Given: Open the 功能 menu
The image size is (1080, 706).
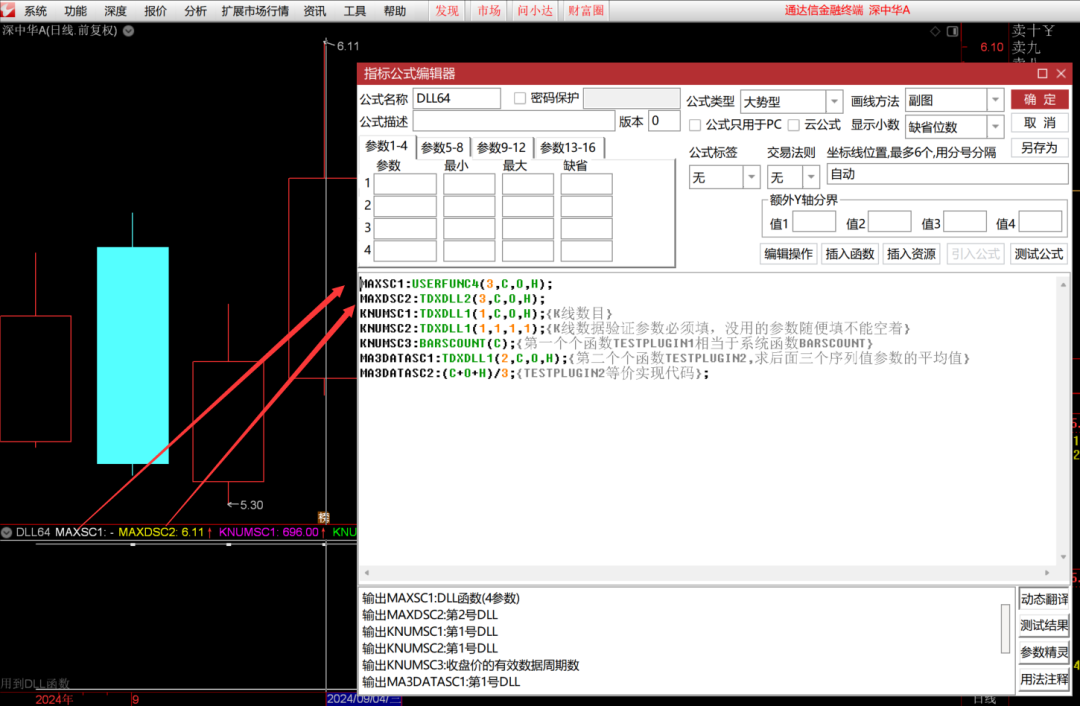Looking at the screenshot, I should point(75,10).
